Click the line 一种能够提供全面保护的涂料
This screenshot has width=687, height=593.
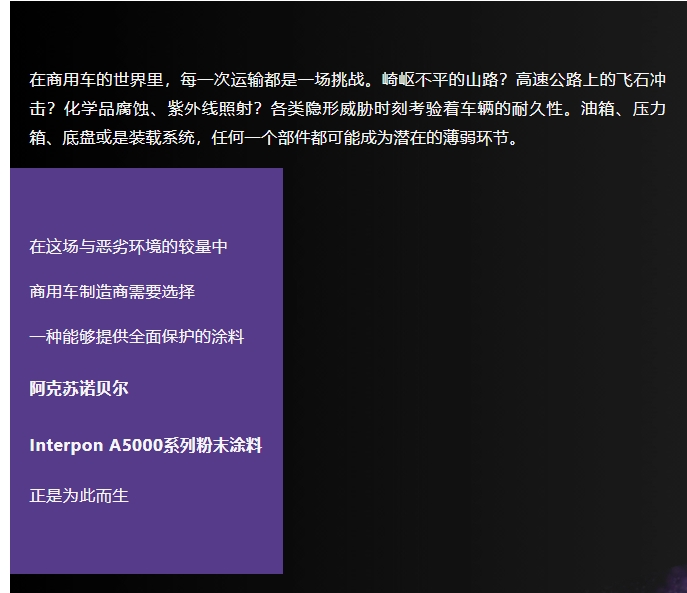tap(136, 337)
